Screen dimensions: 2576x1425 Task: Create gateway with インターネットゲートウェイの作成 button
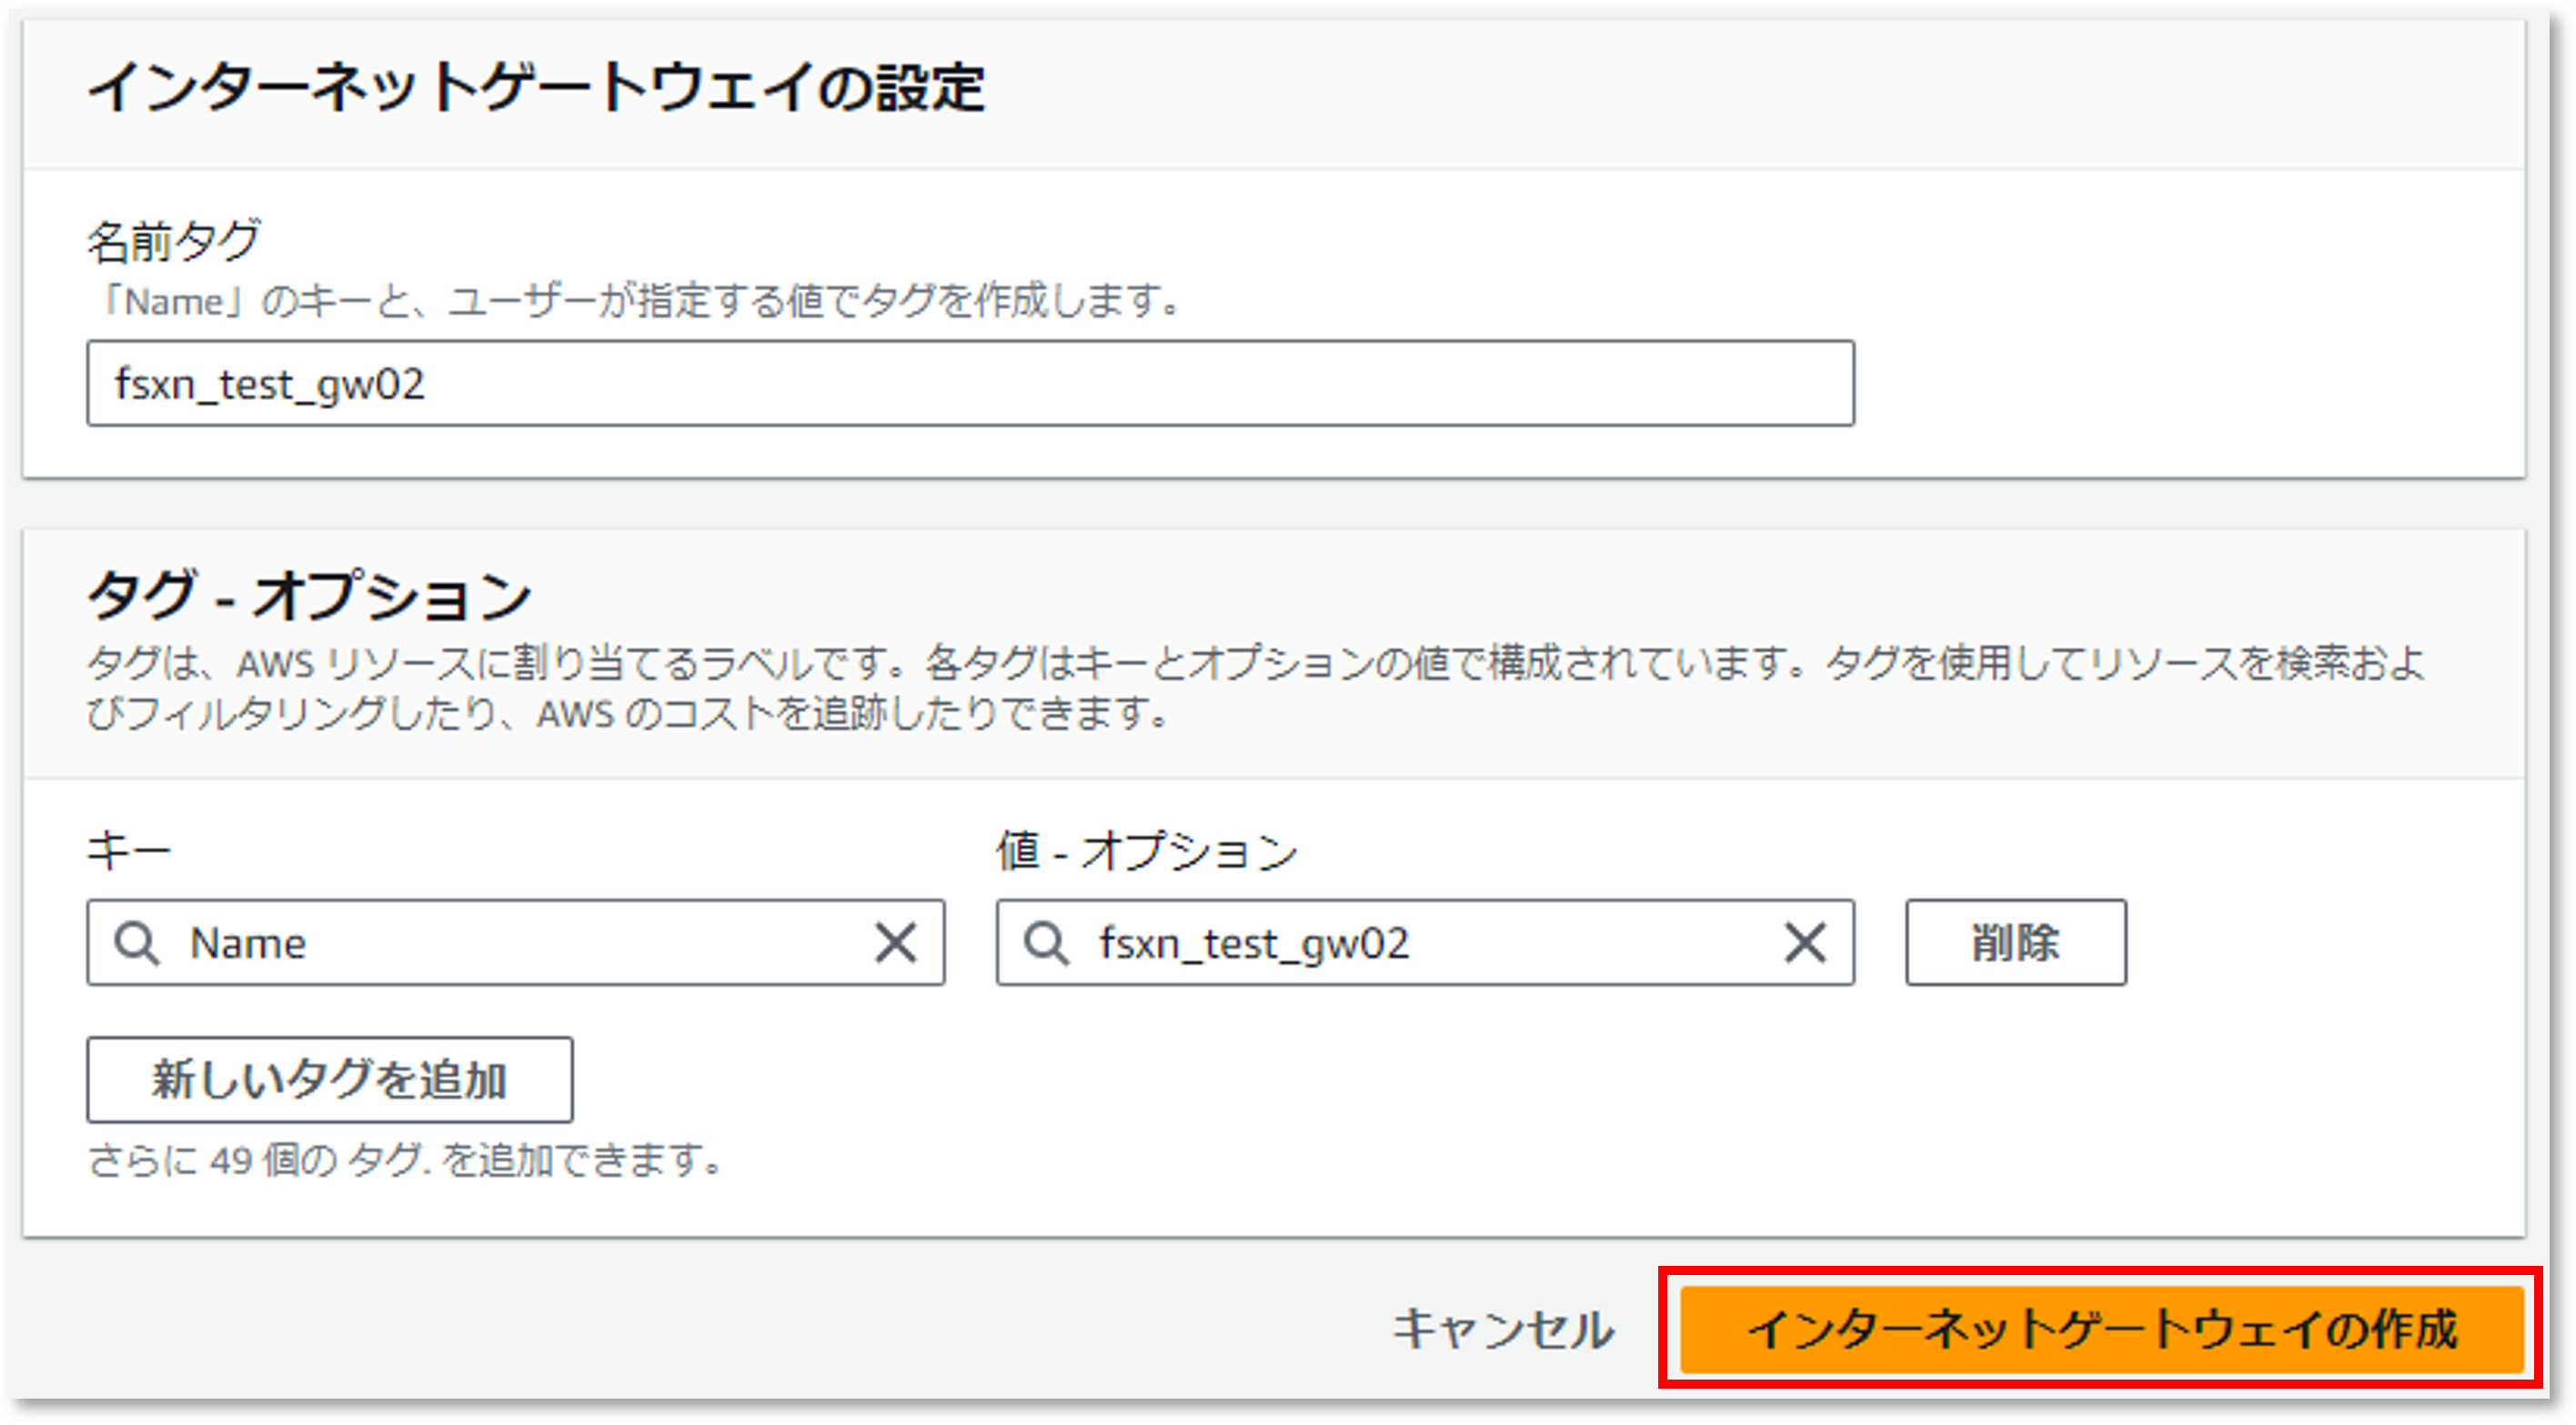2102,1329
